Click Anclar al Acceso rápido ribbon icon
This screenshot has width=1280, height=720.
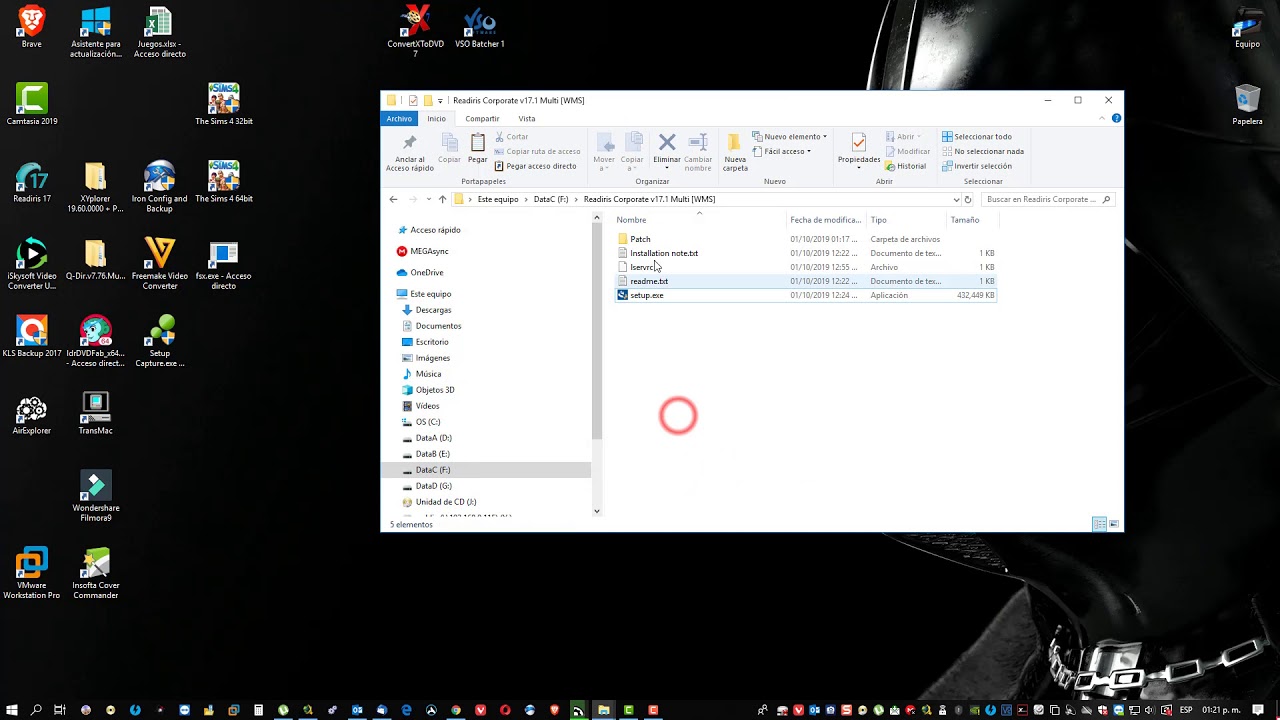(x=409, y=152)
